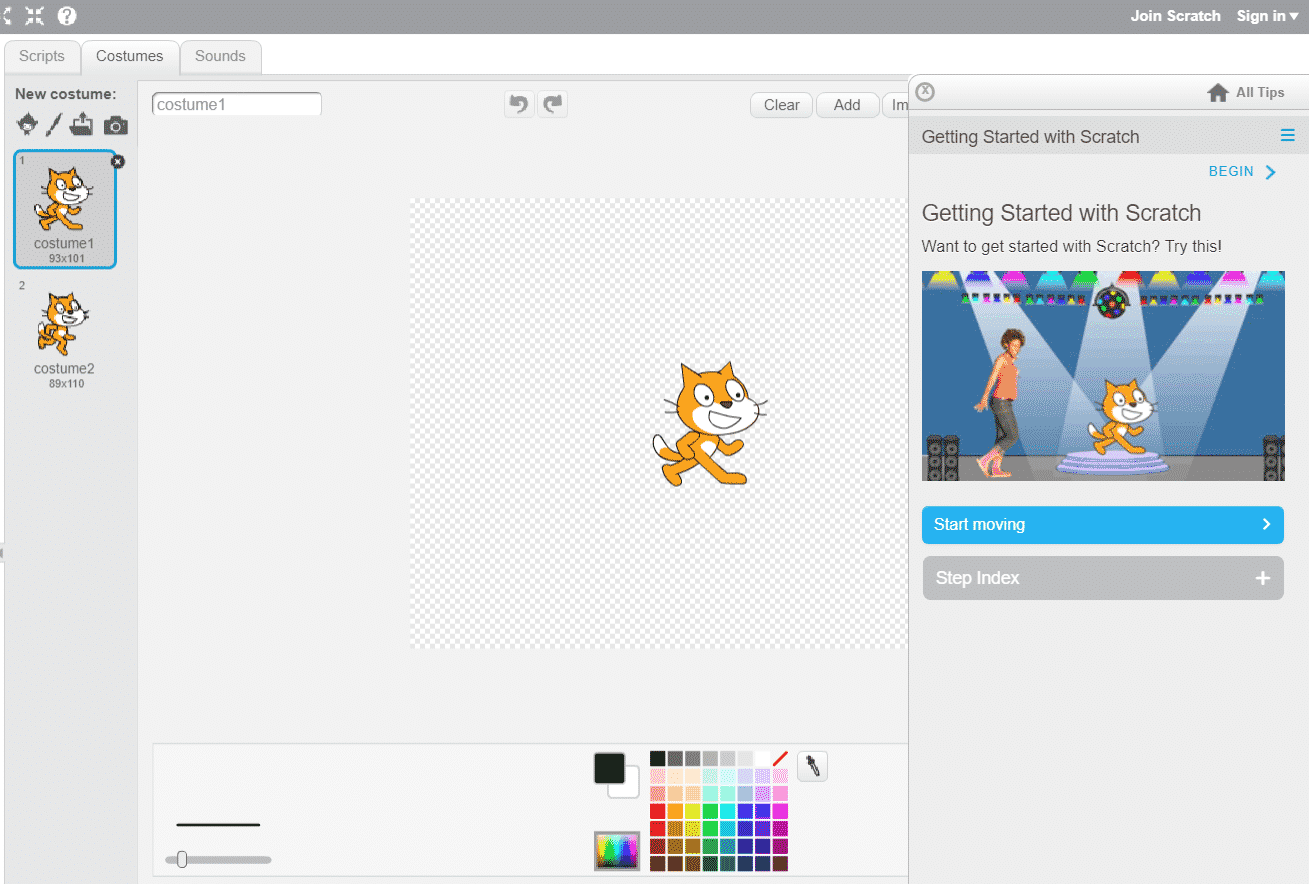Screen dimensions: 1309x884
Task: Choose costume from library icon
Action: [x=27, y=125]
